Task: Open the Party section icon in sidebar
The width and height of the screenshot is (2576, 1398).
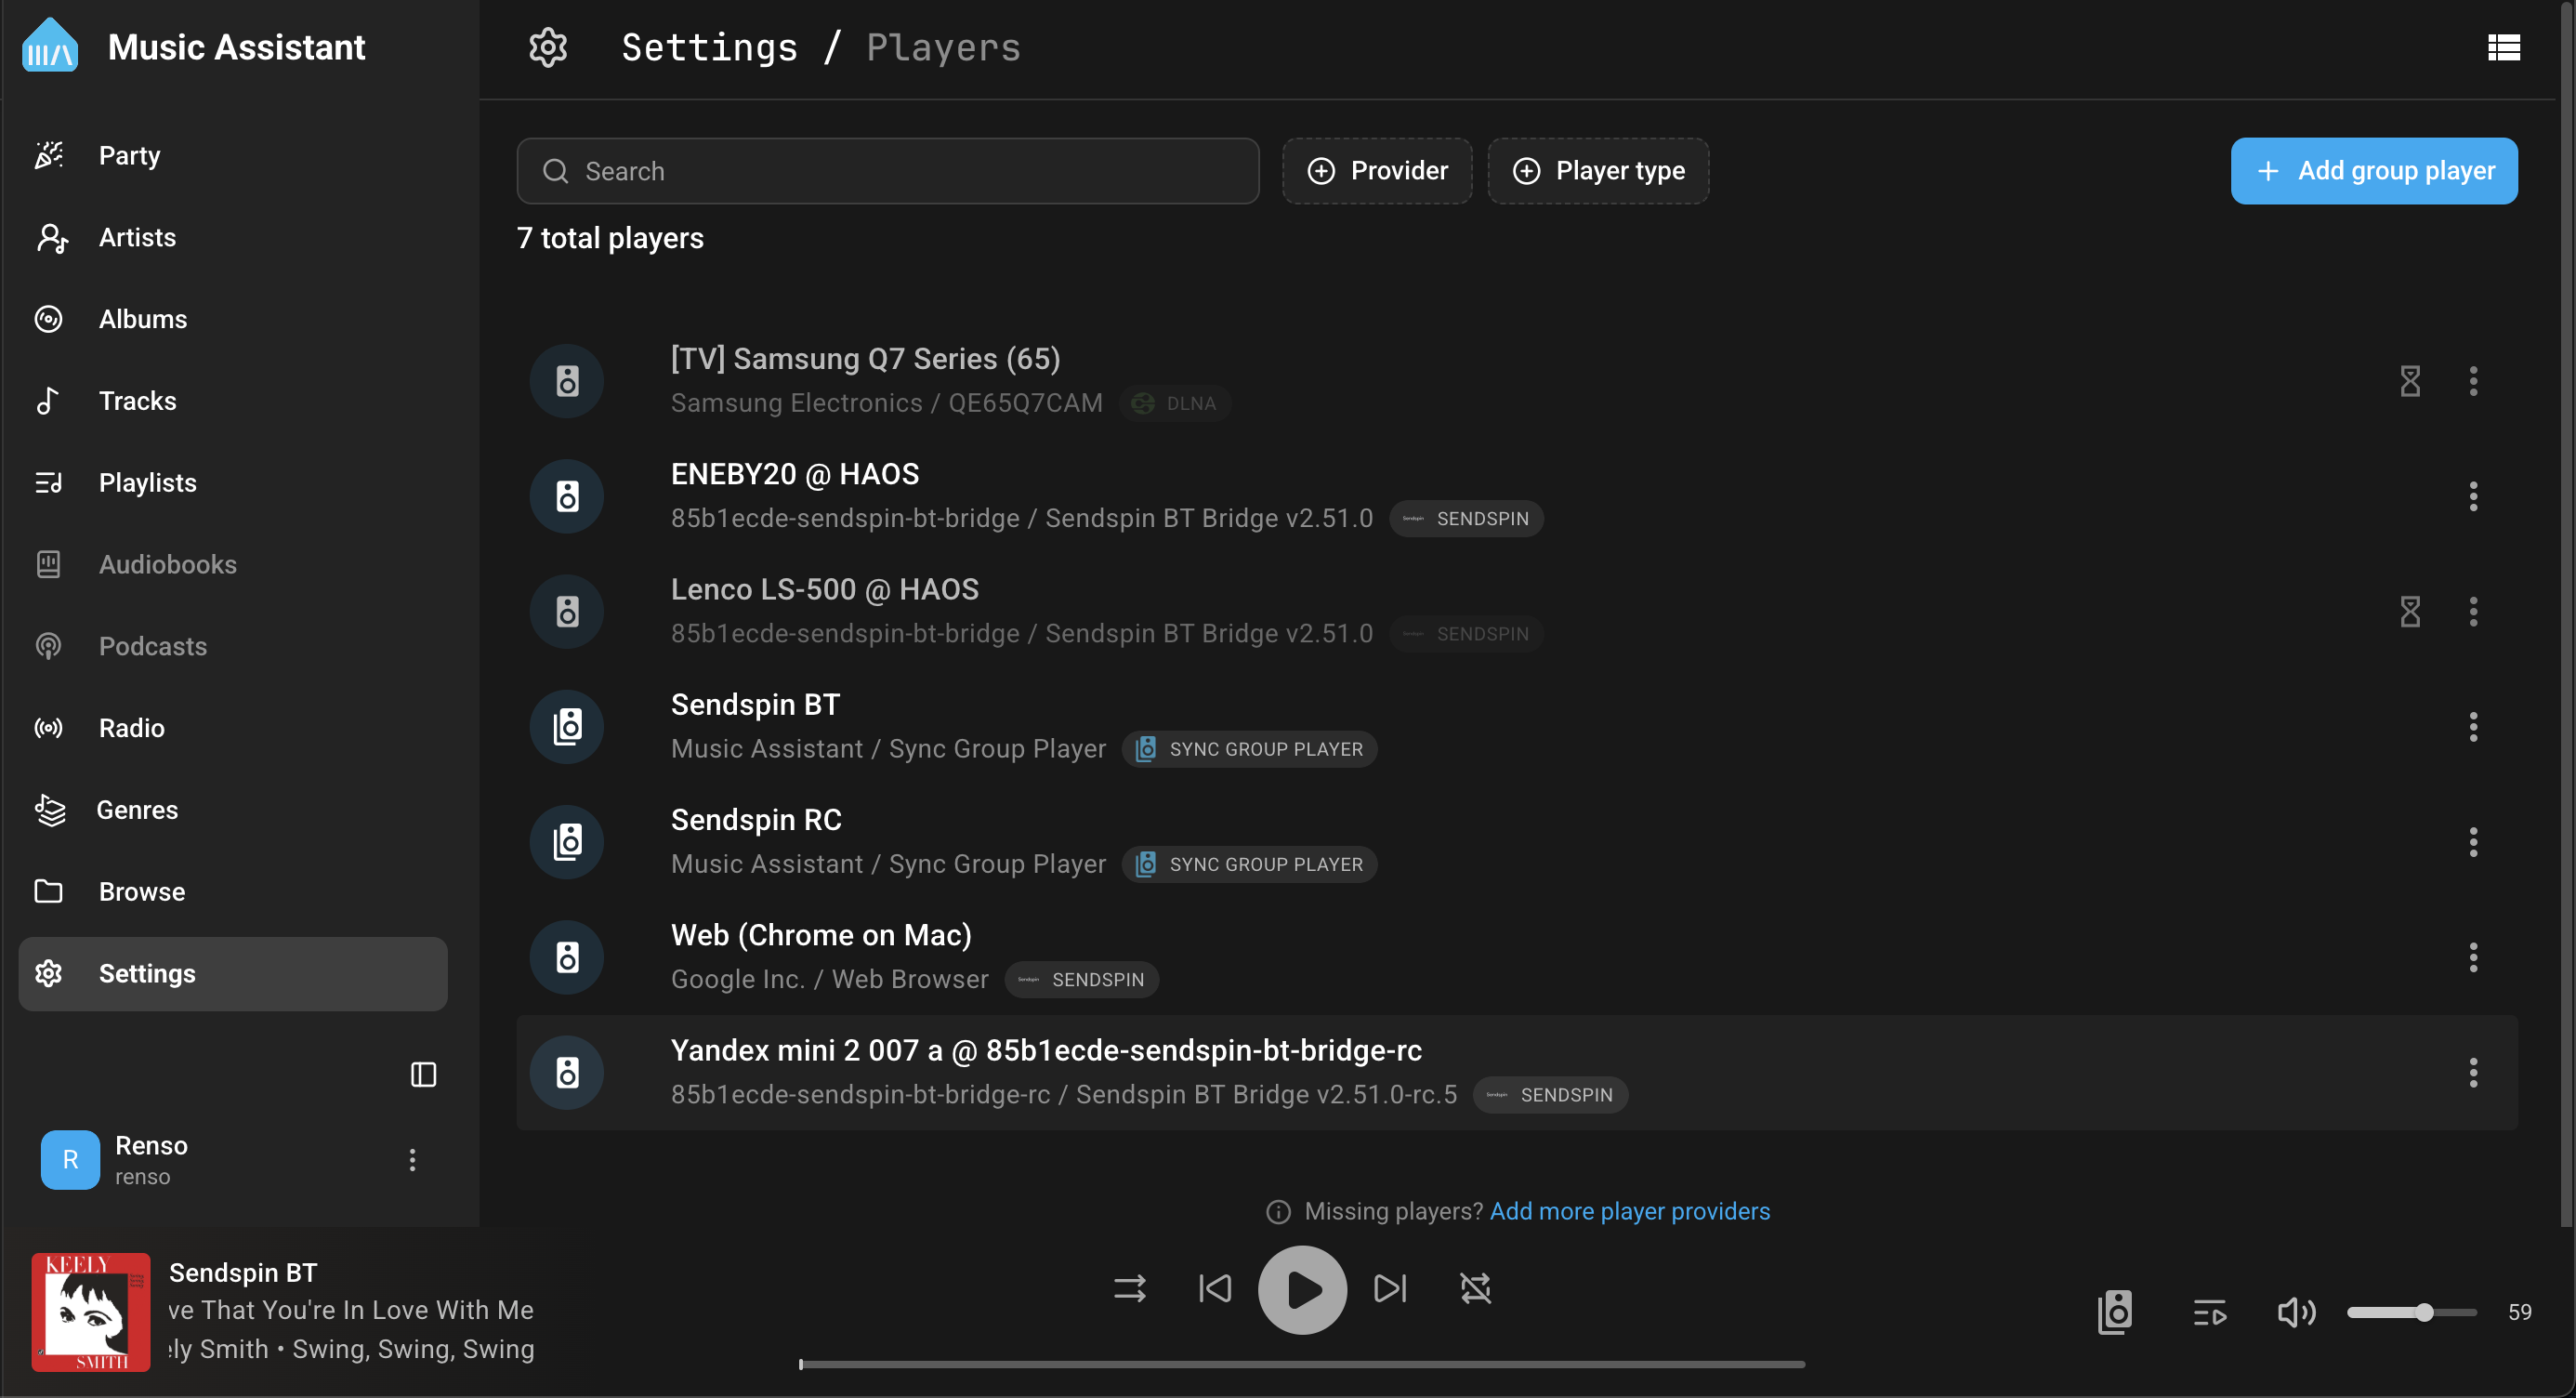Action: pyautogui.click(x=50, y=155)
